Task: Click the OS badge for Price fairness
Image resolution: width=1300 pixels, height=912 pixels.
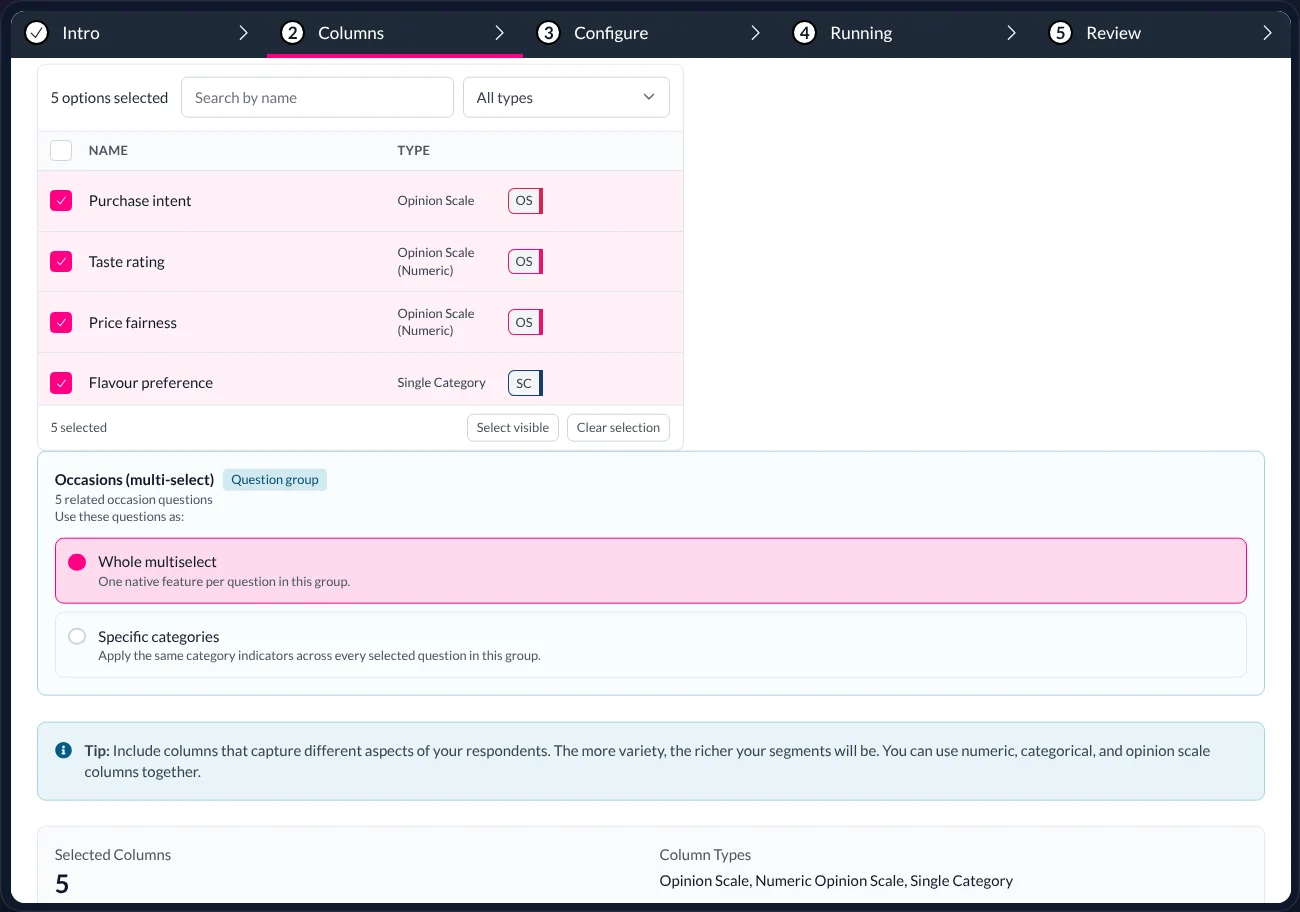Action: 525,322
